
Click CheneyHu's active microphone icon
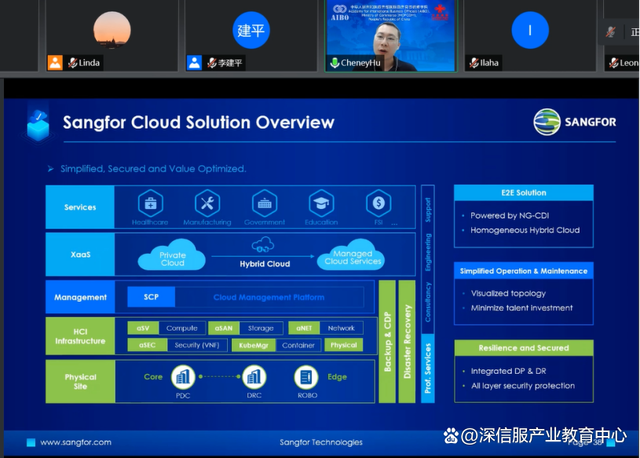[335, 63]
